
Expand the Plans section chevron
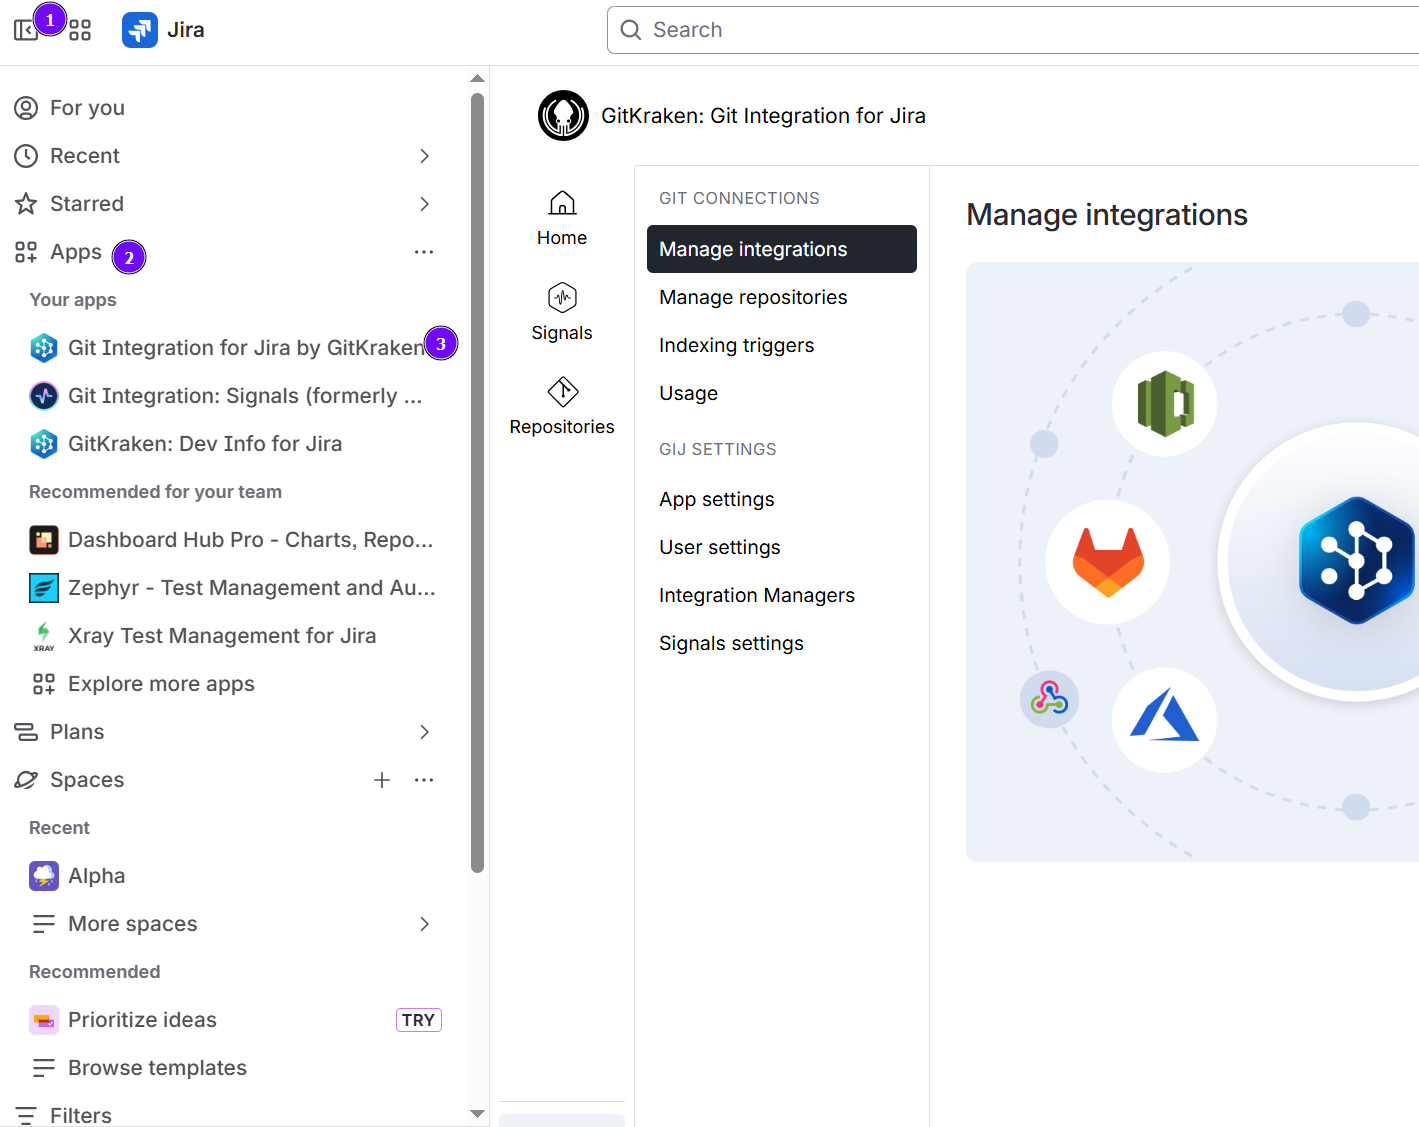[424, 732]
